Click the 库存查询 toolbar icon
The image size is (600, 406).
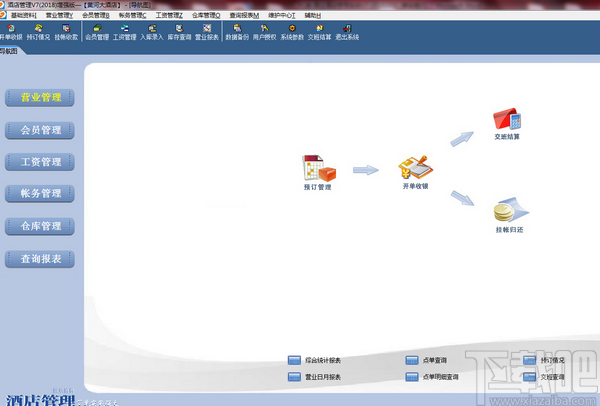click(x=179, y=33)
